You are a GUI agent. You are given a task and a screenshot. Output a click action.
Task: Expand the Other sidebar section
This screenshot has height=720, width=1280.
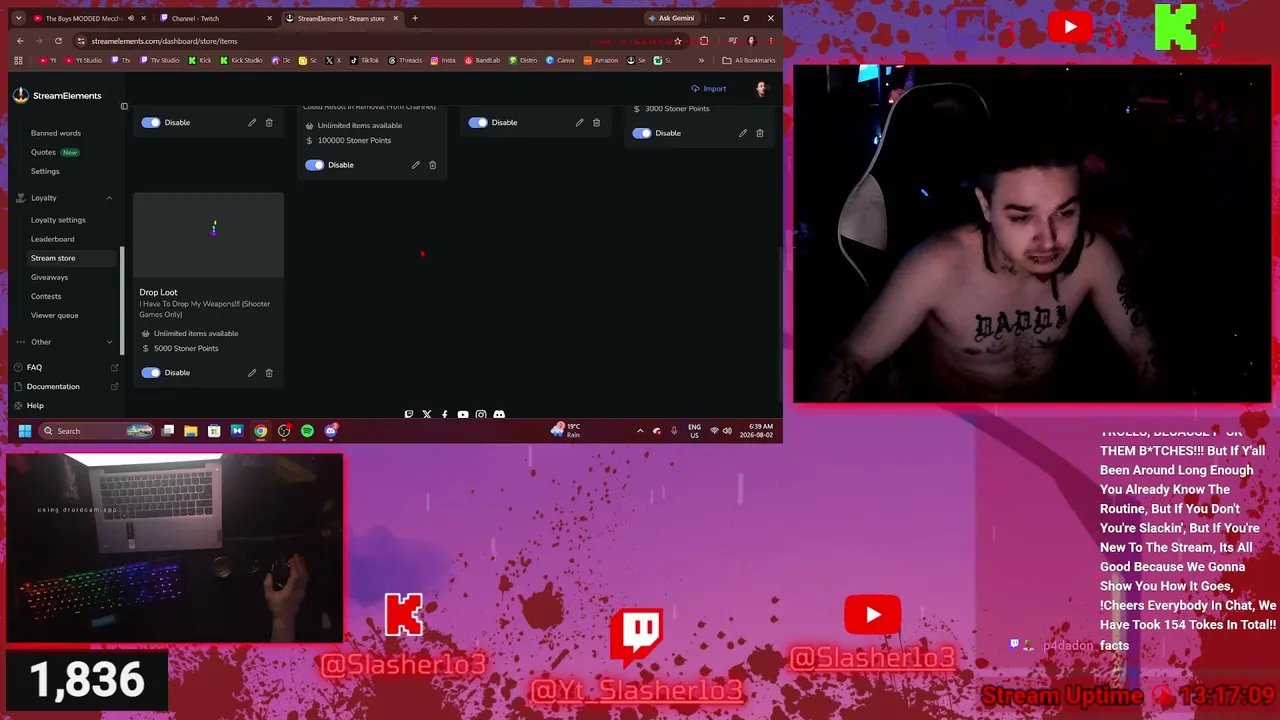coord(109,342)
